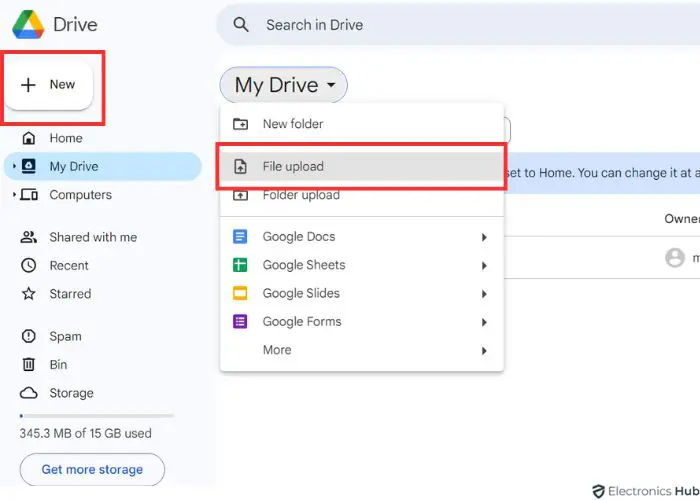Screen dimensions: 700x500
Task: Expand the More submenu arrow
Action: 484,351
